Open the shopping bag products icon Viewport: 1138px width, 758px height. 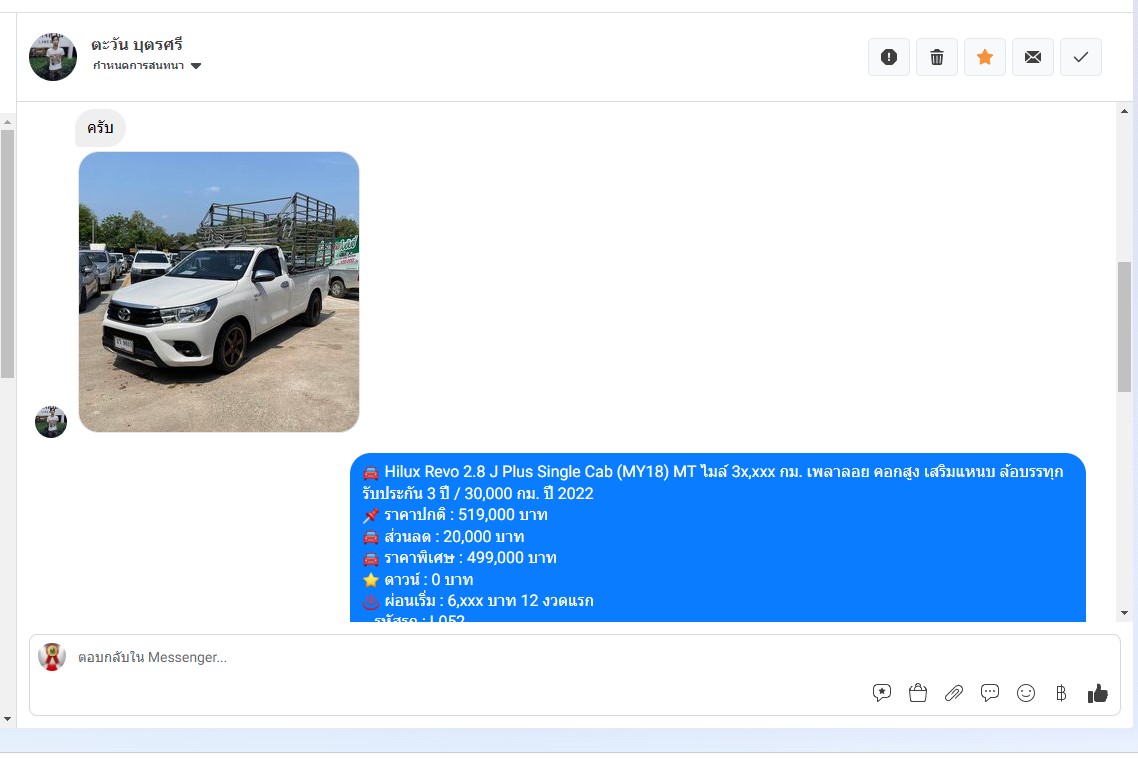point(917,693)
